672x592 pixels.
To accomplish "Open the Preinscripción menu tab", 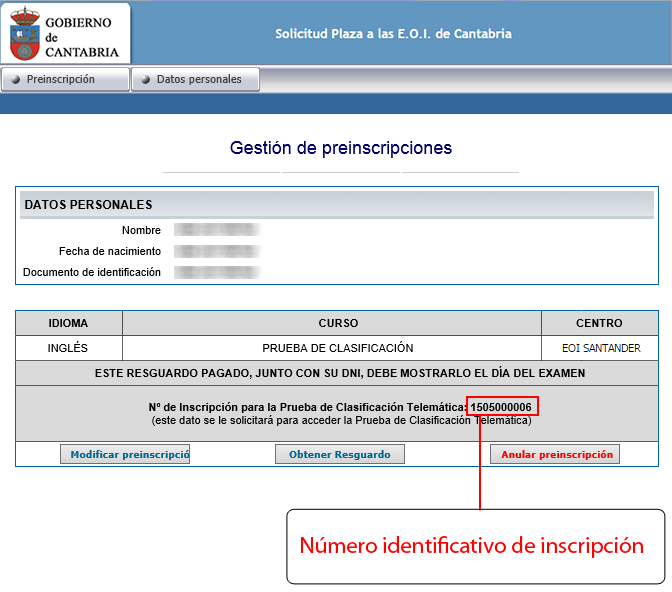I will click(65, 79).
